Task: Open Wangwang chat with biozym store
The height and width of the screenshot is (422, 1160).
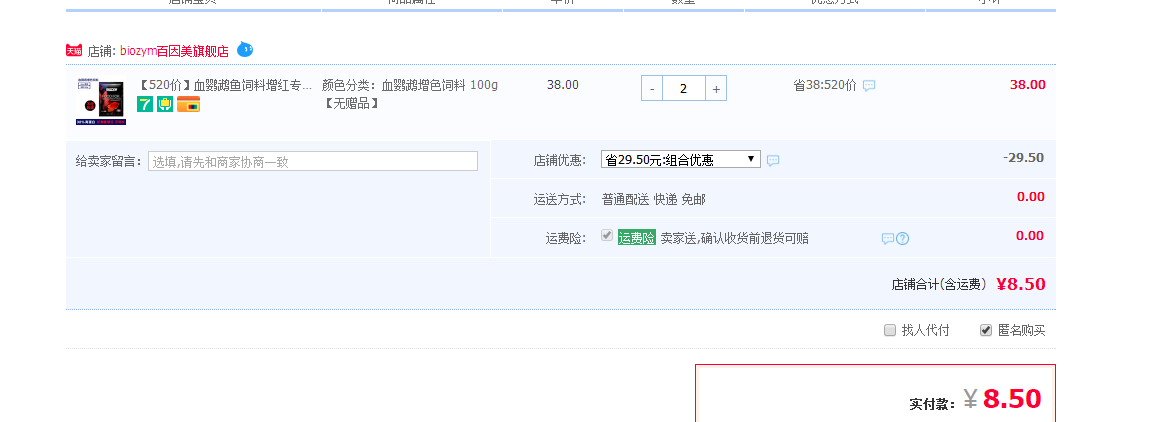Action: click(x=245, y=49)
